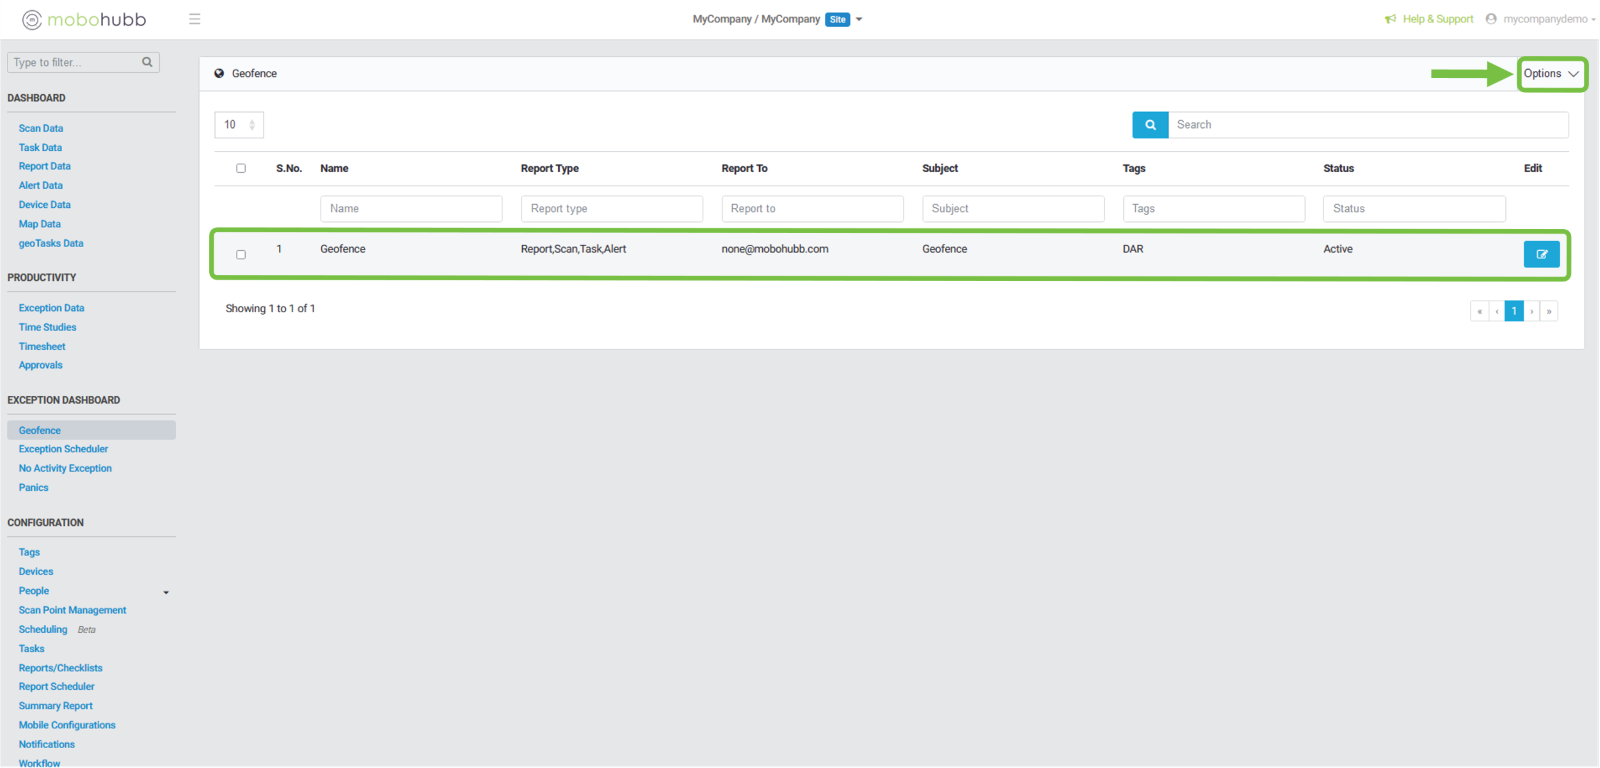Open the mycompanydemo user menu
The width and height of the screenshot is (1600, 768).
(x=1540, y=19)
